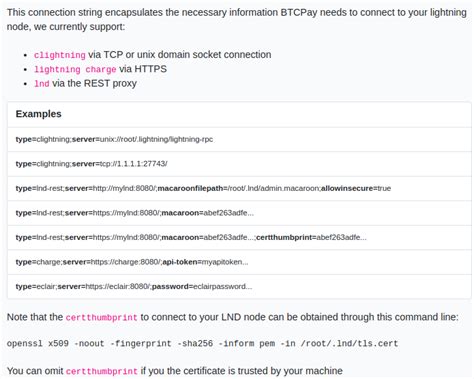
Task: Click the lightning charge code label
Action: 75,69
